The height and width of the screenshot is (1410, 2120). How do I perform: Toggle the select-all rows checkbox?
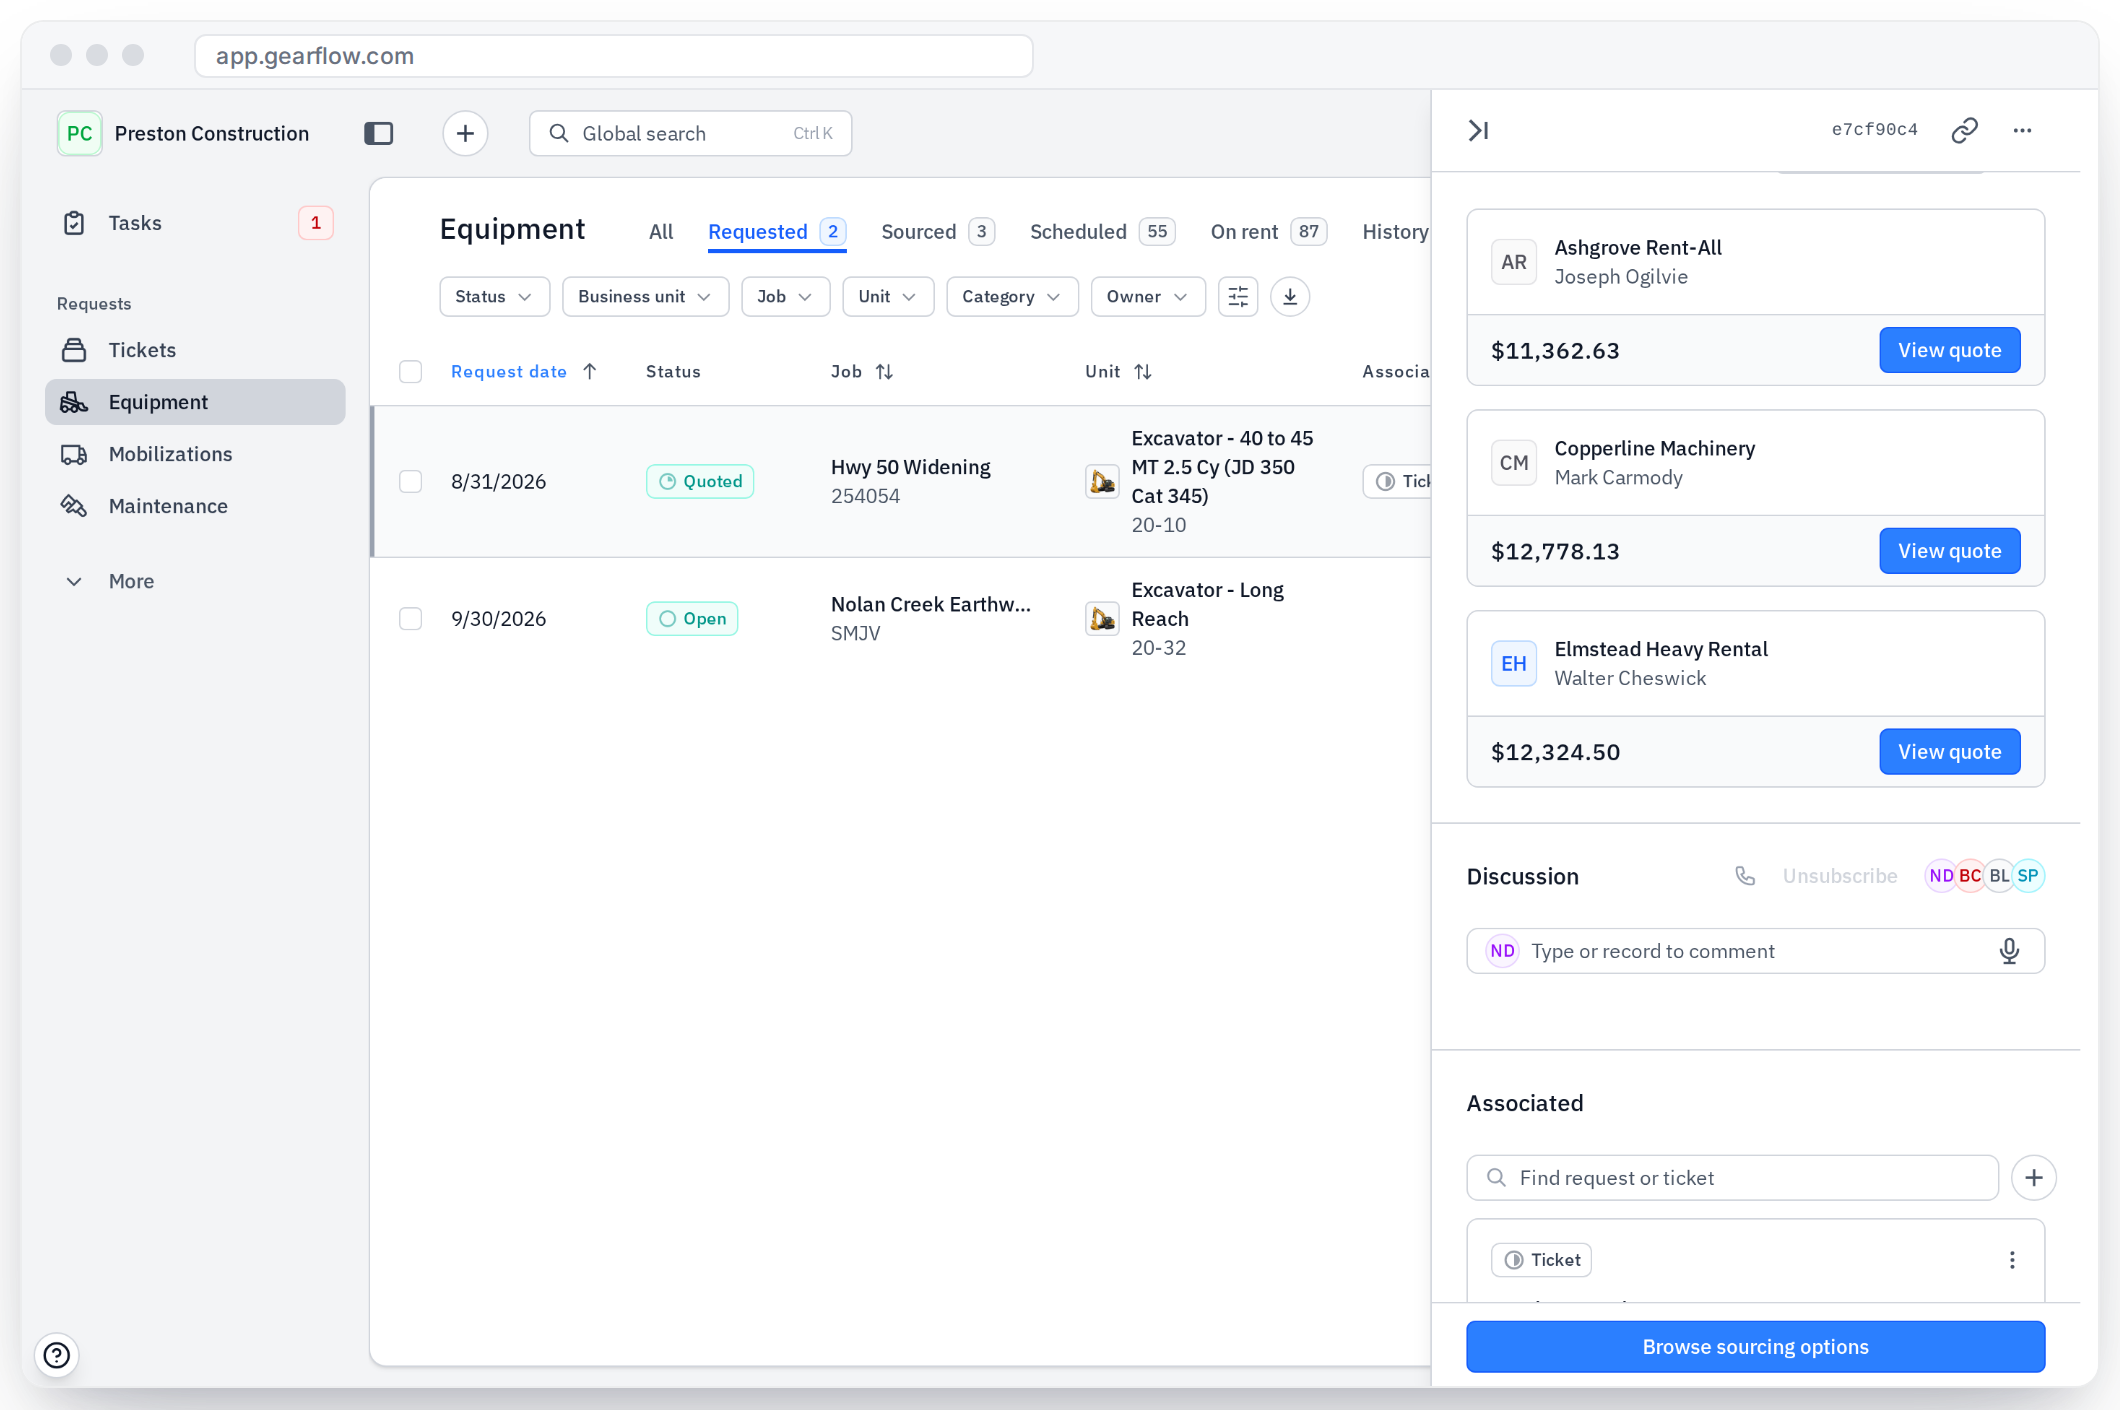[410, 372]
